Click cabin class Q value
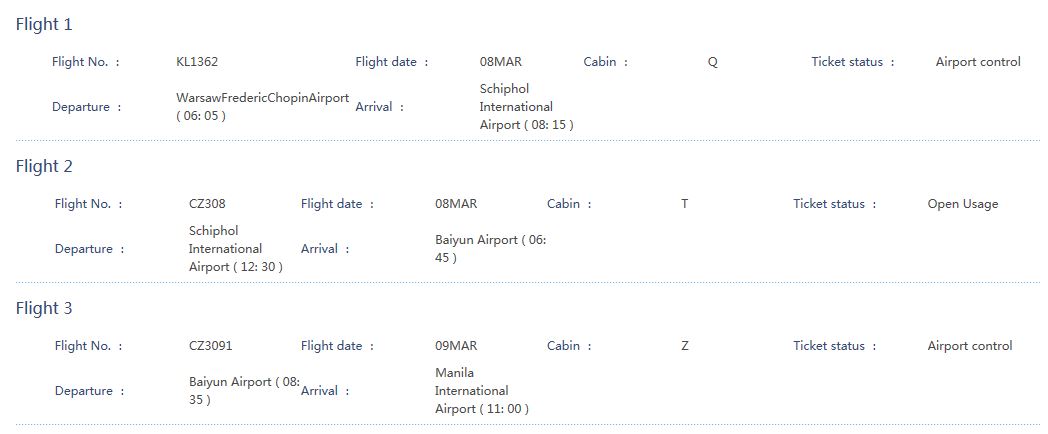1048x434 pixels. point(712,62)
